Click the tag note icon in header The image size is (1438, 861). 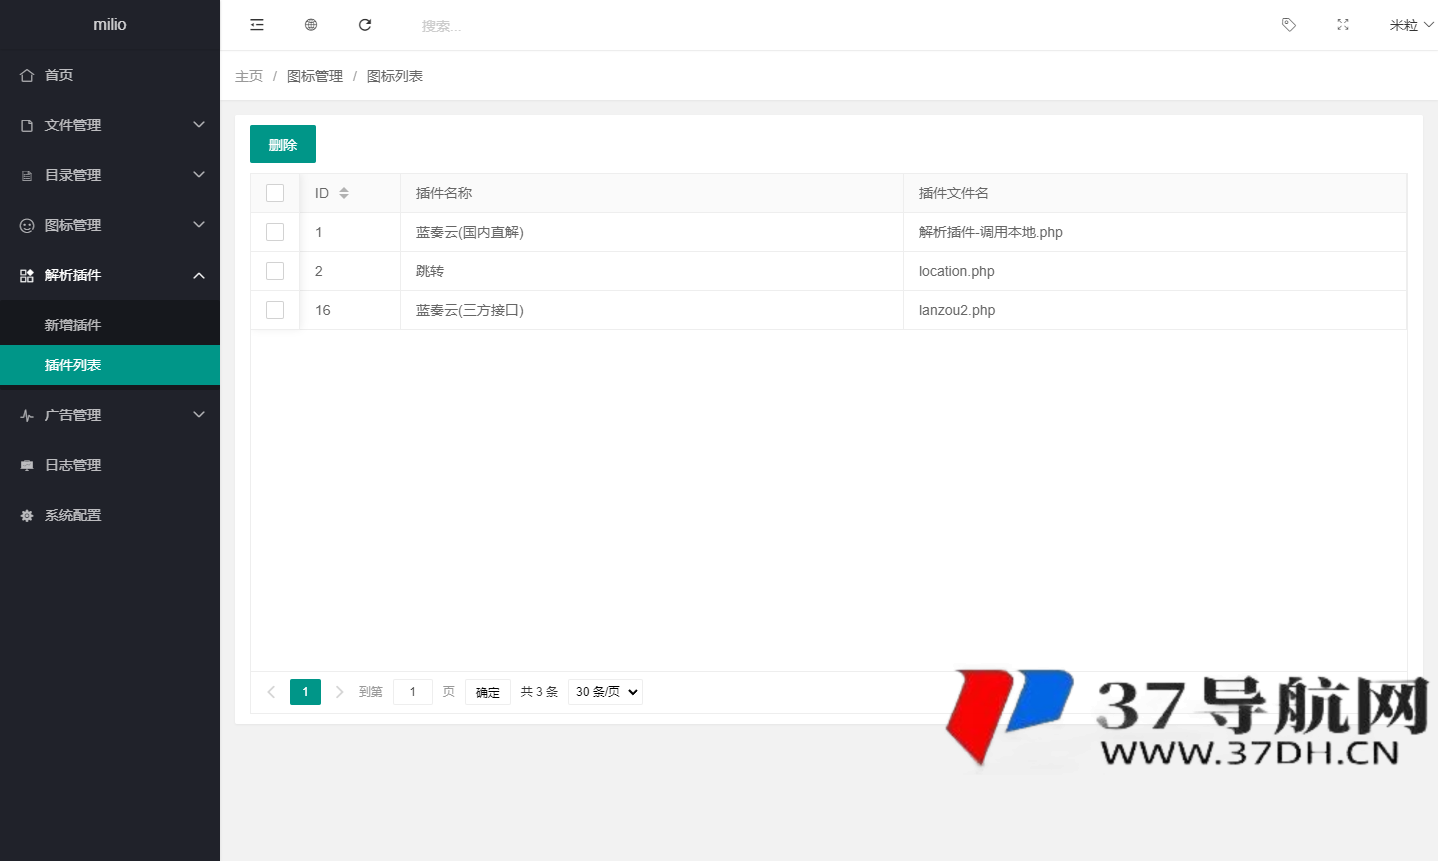[1289, 25]
